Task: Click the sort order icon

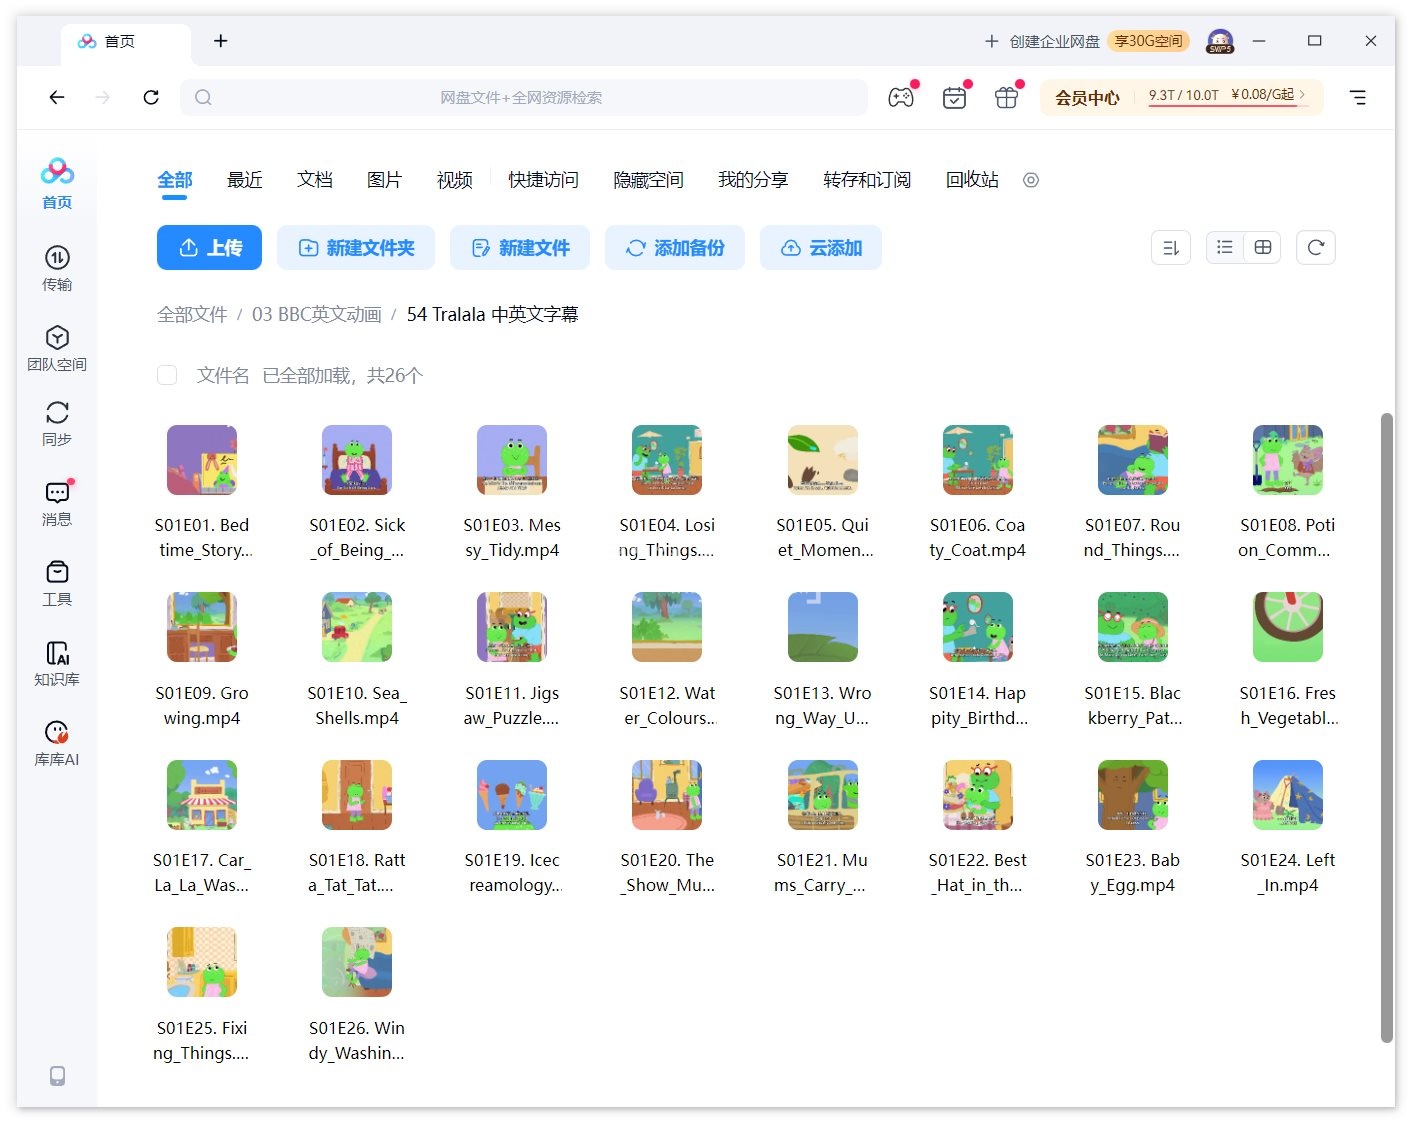Action: coord(1171,248)
